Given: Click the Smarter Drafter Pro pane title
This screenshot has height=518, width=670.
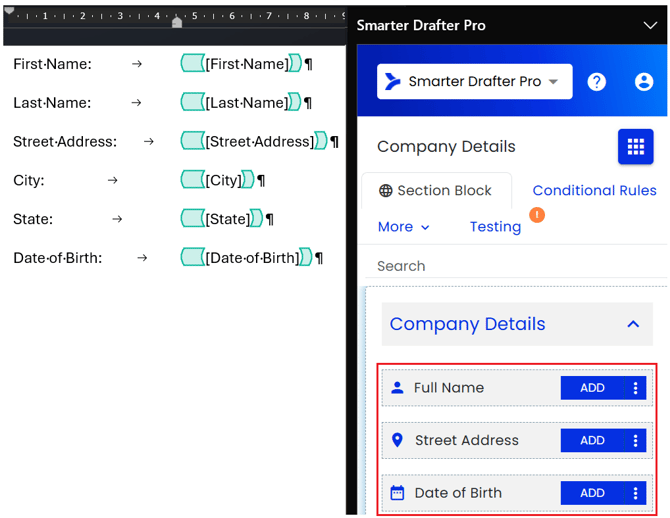Looking at the screenshot, I should [x=421, y=25].
